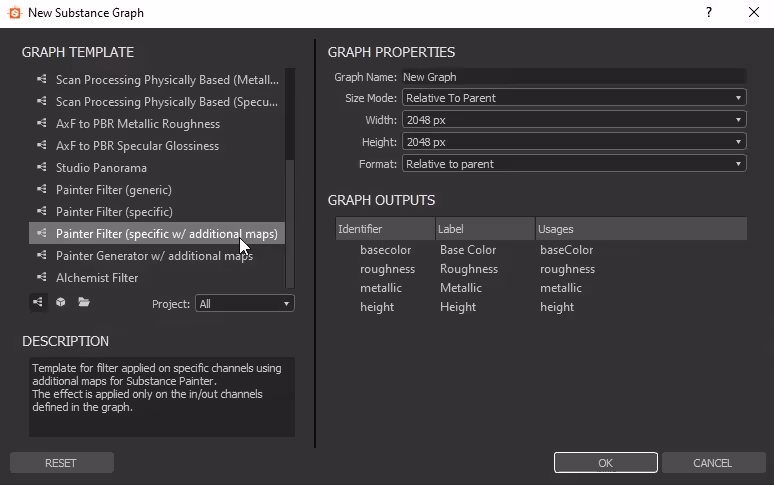
Task: Select Scan Processing Physically Based (Specu... template
Action: point(157,102)
